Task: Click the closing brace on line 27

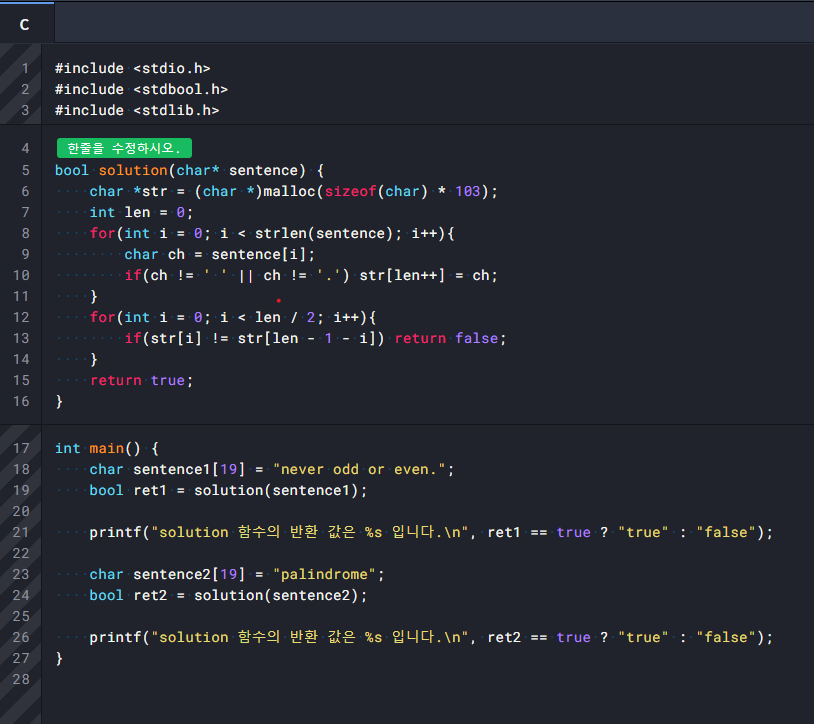Action: [59, 658]
